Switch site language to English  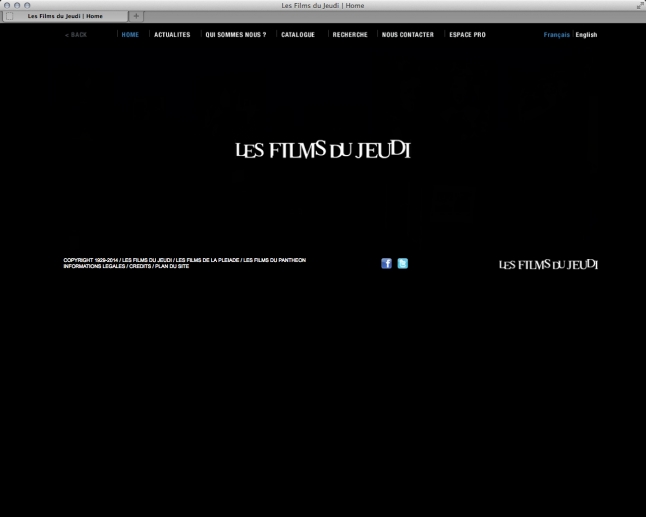click(x=586, y=35)
